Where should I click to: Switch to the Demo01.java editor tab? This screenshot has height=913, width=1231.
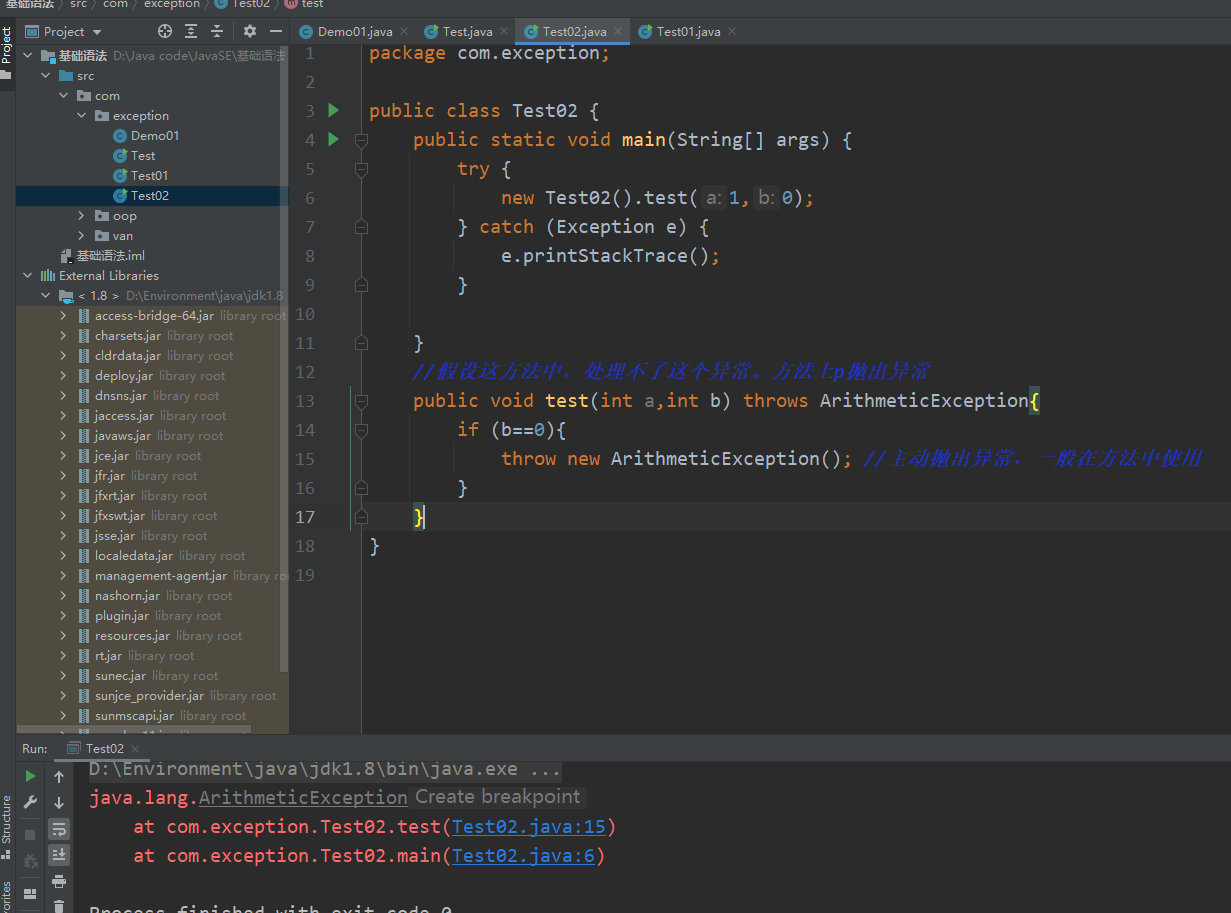(x=354, y=32)
